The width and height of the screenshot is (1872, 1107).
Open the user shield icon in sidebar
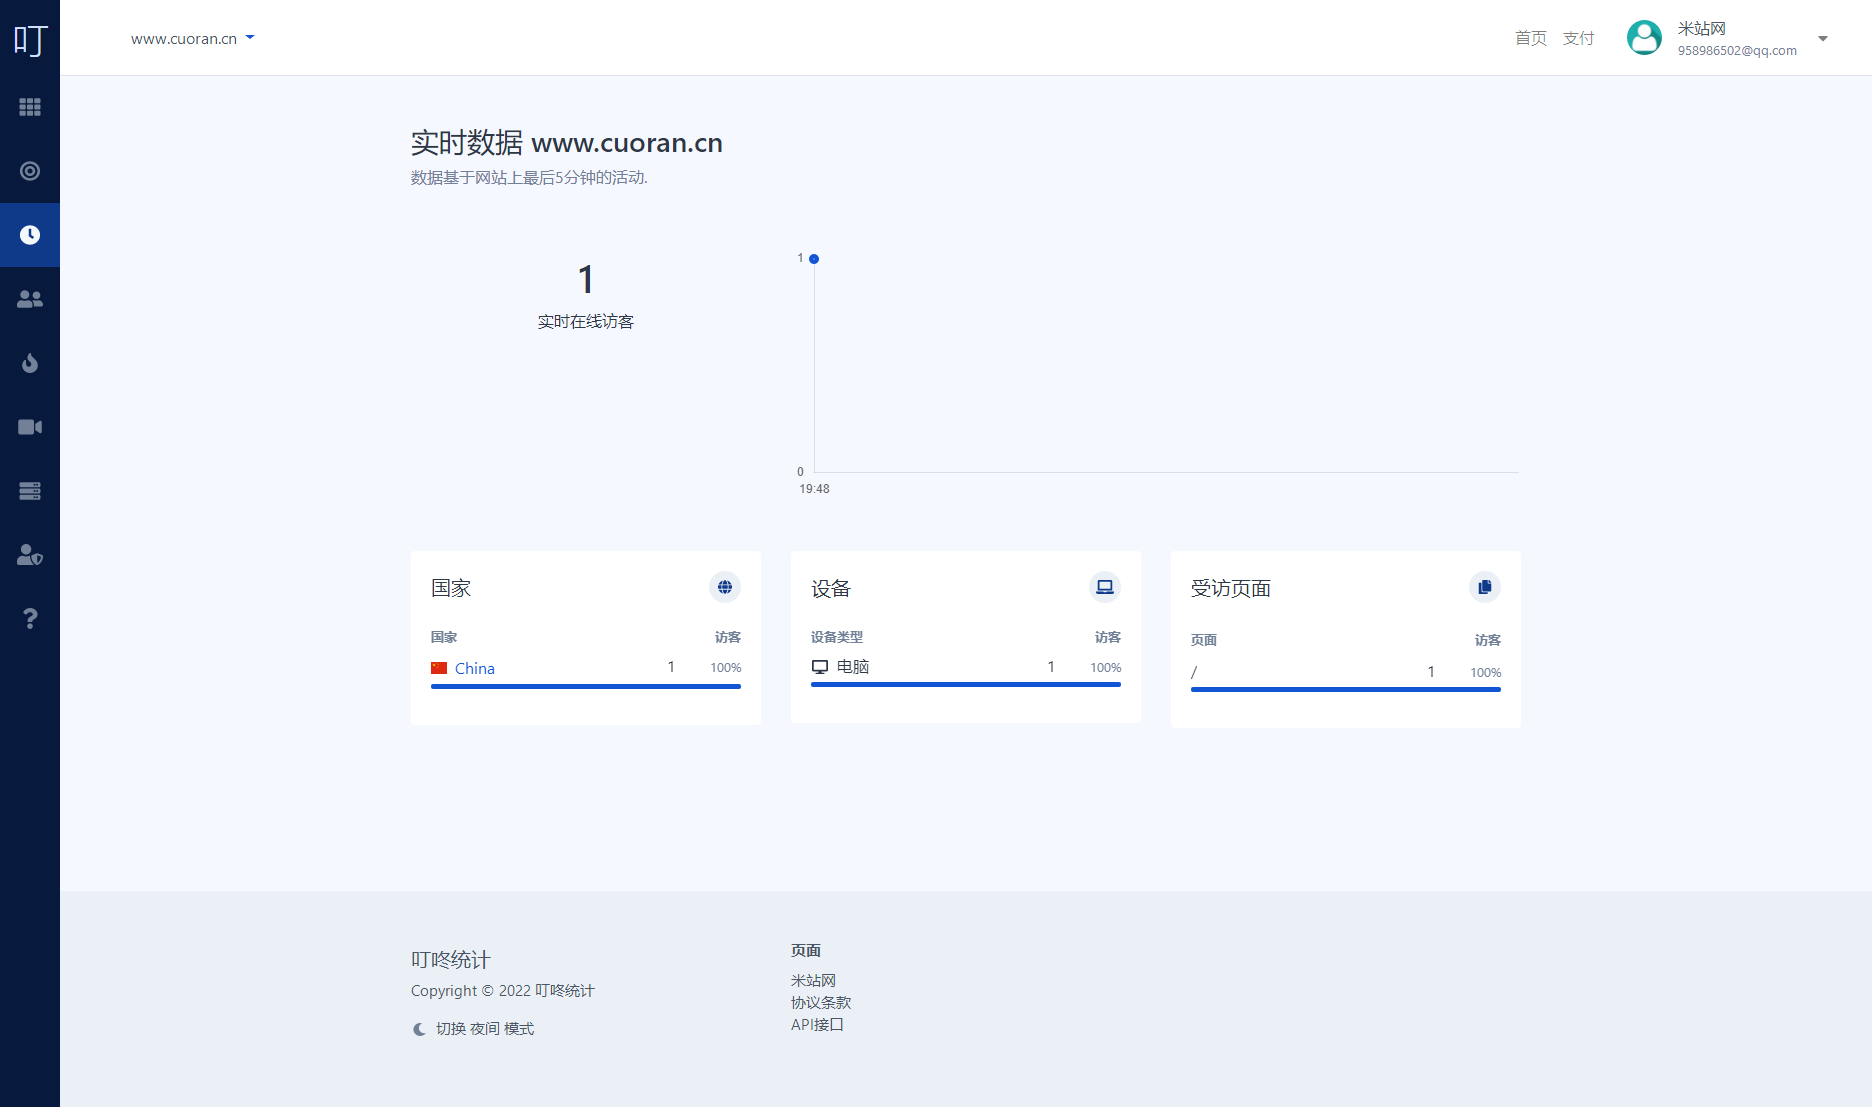[30, 555]
